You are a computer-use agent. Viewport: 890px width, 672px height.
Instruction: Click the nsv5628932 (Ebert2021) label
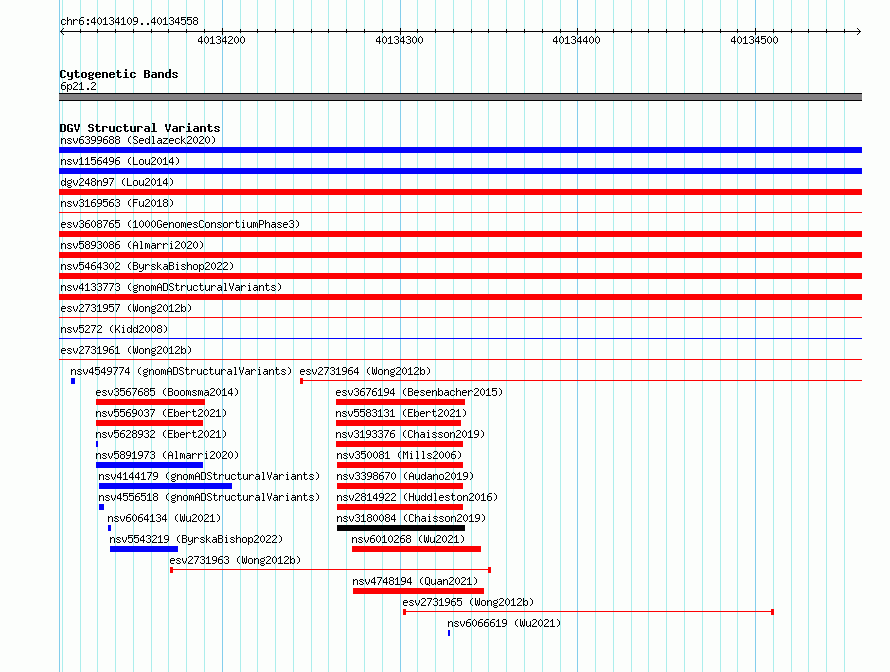(161, 434)
